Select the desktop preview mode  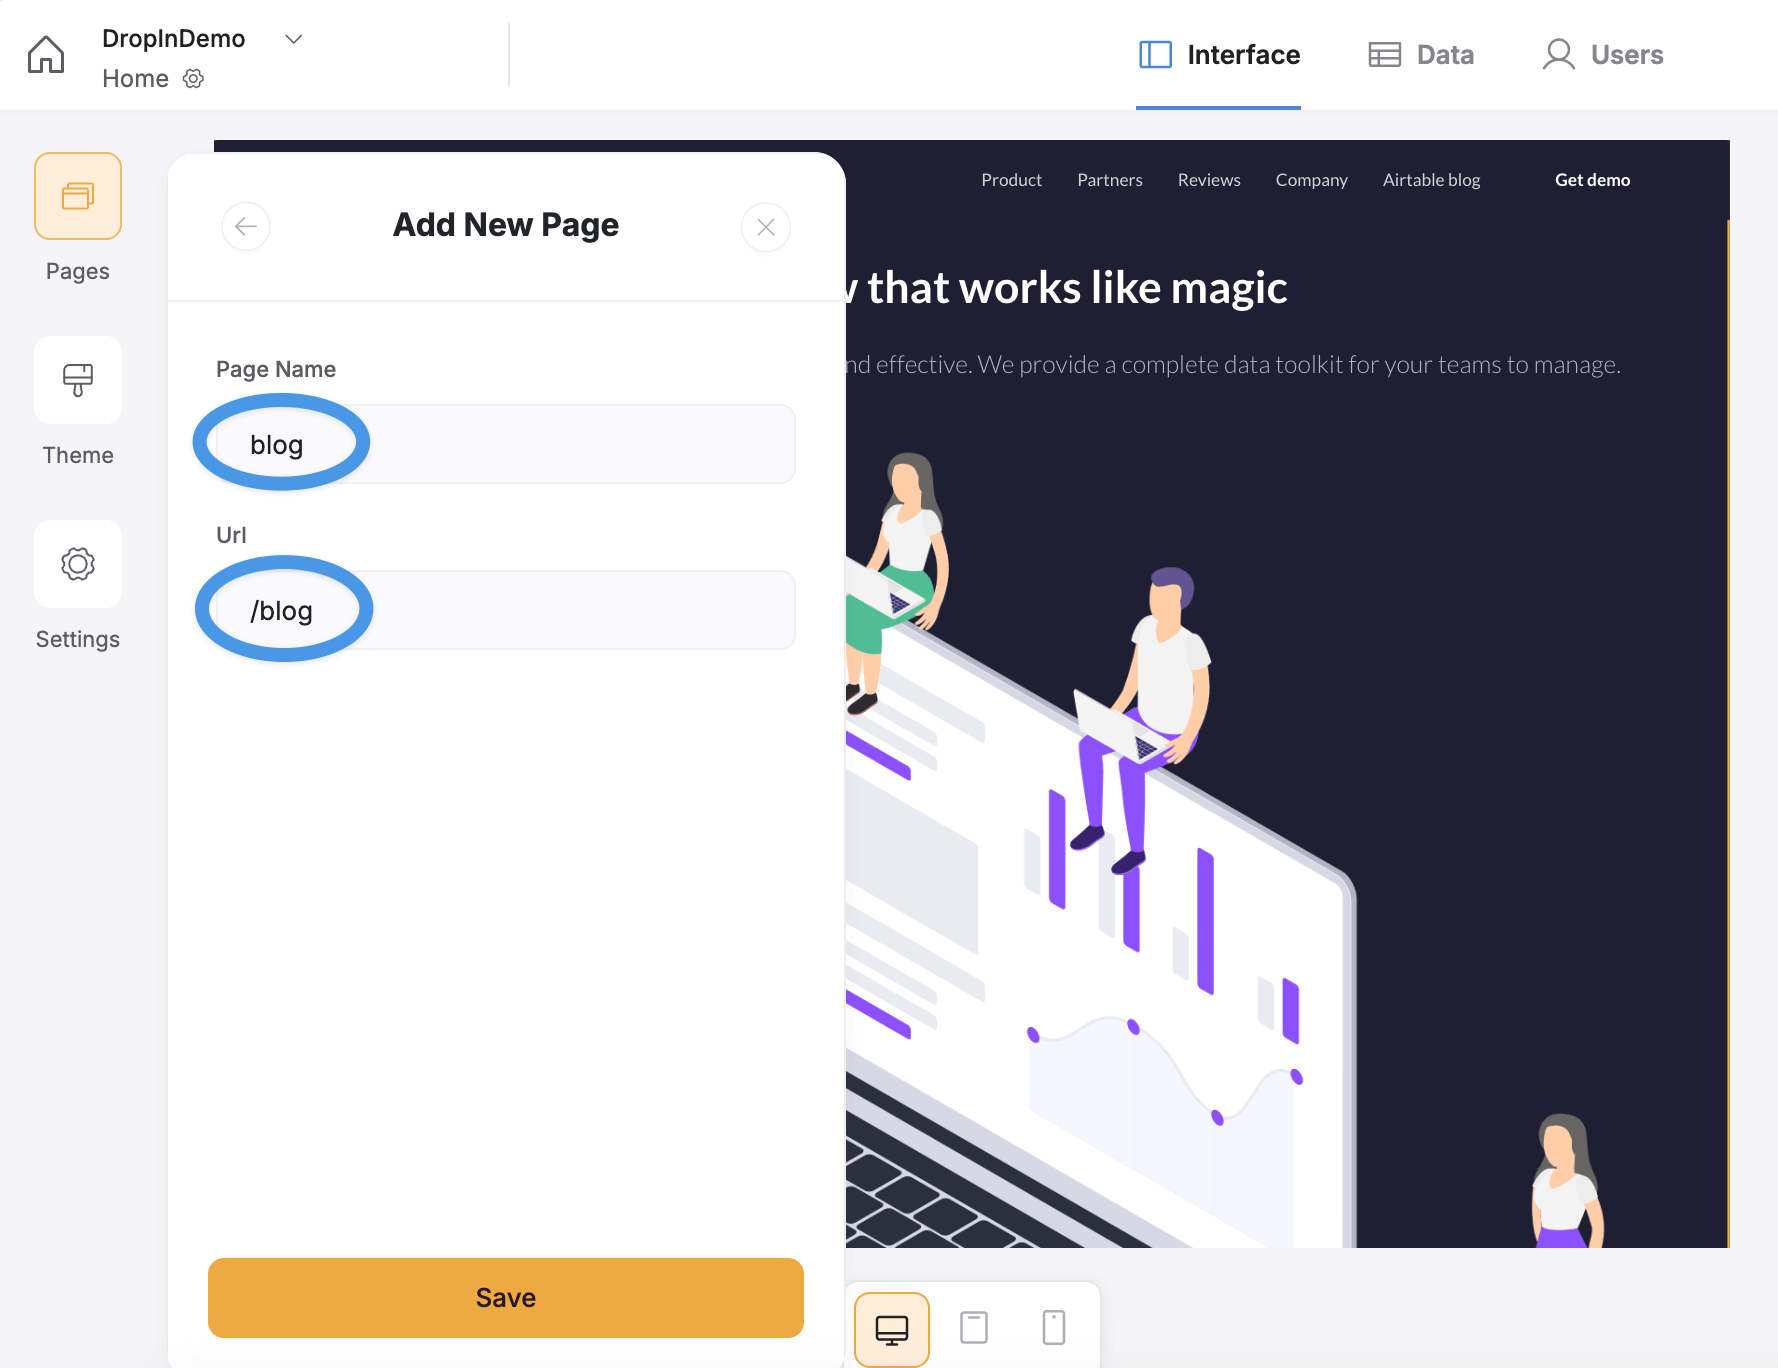892,1329
